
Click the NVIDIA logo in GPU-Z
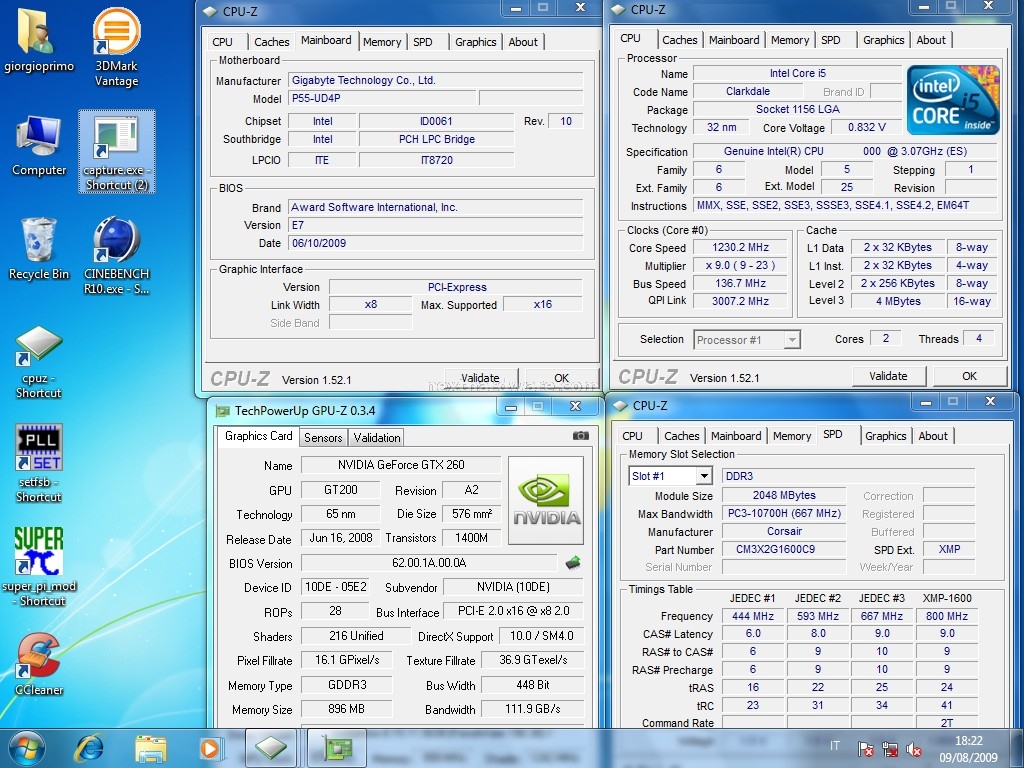point(546,500)
